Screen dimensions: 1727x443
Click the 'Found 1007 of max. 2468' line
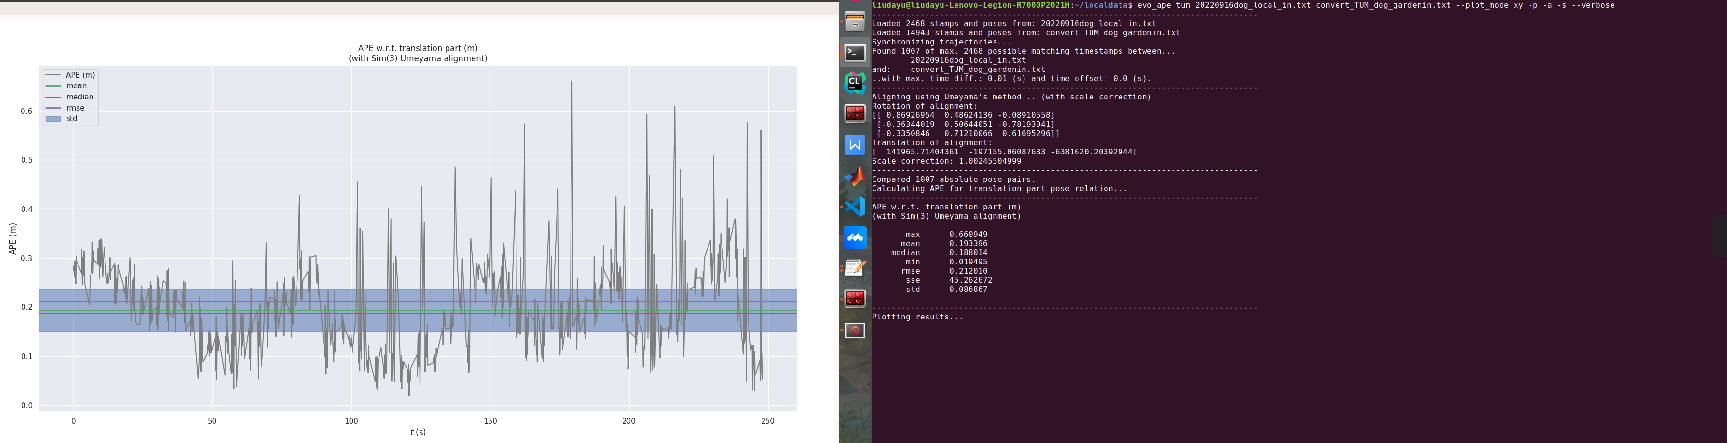tap(1024, 51)
